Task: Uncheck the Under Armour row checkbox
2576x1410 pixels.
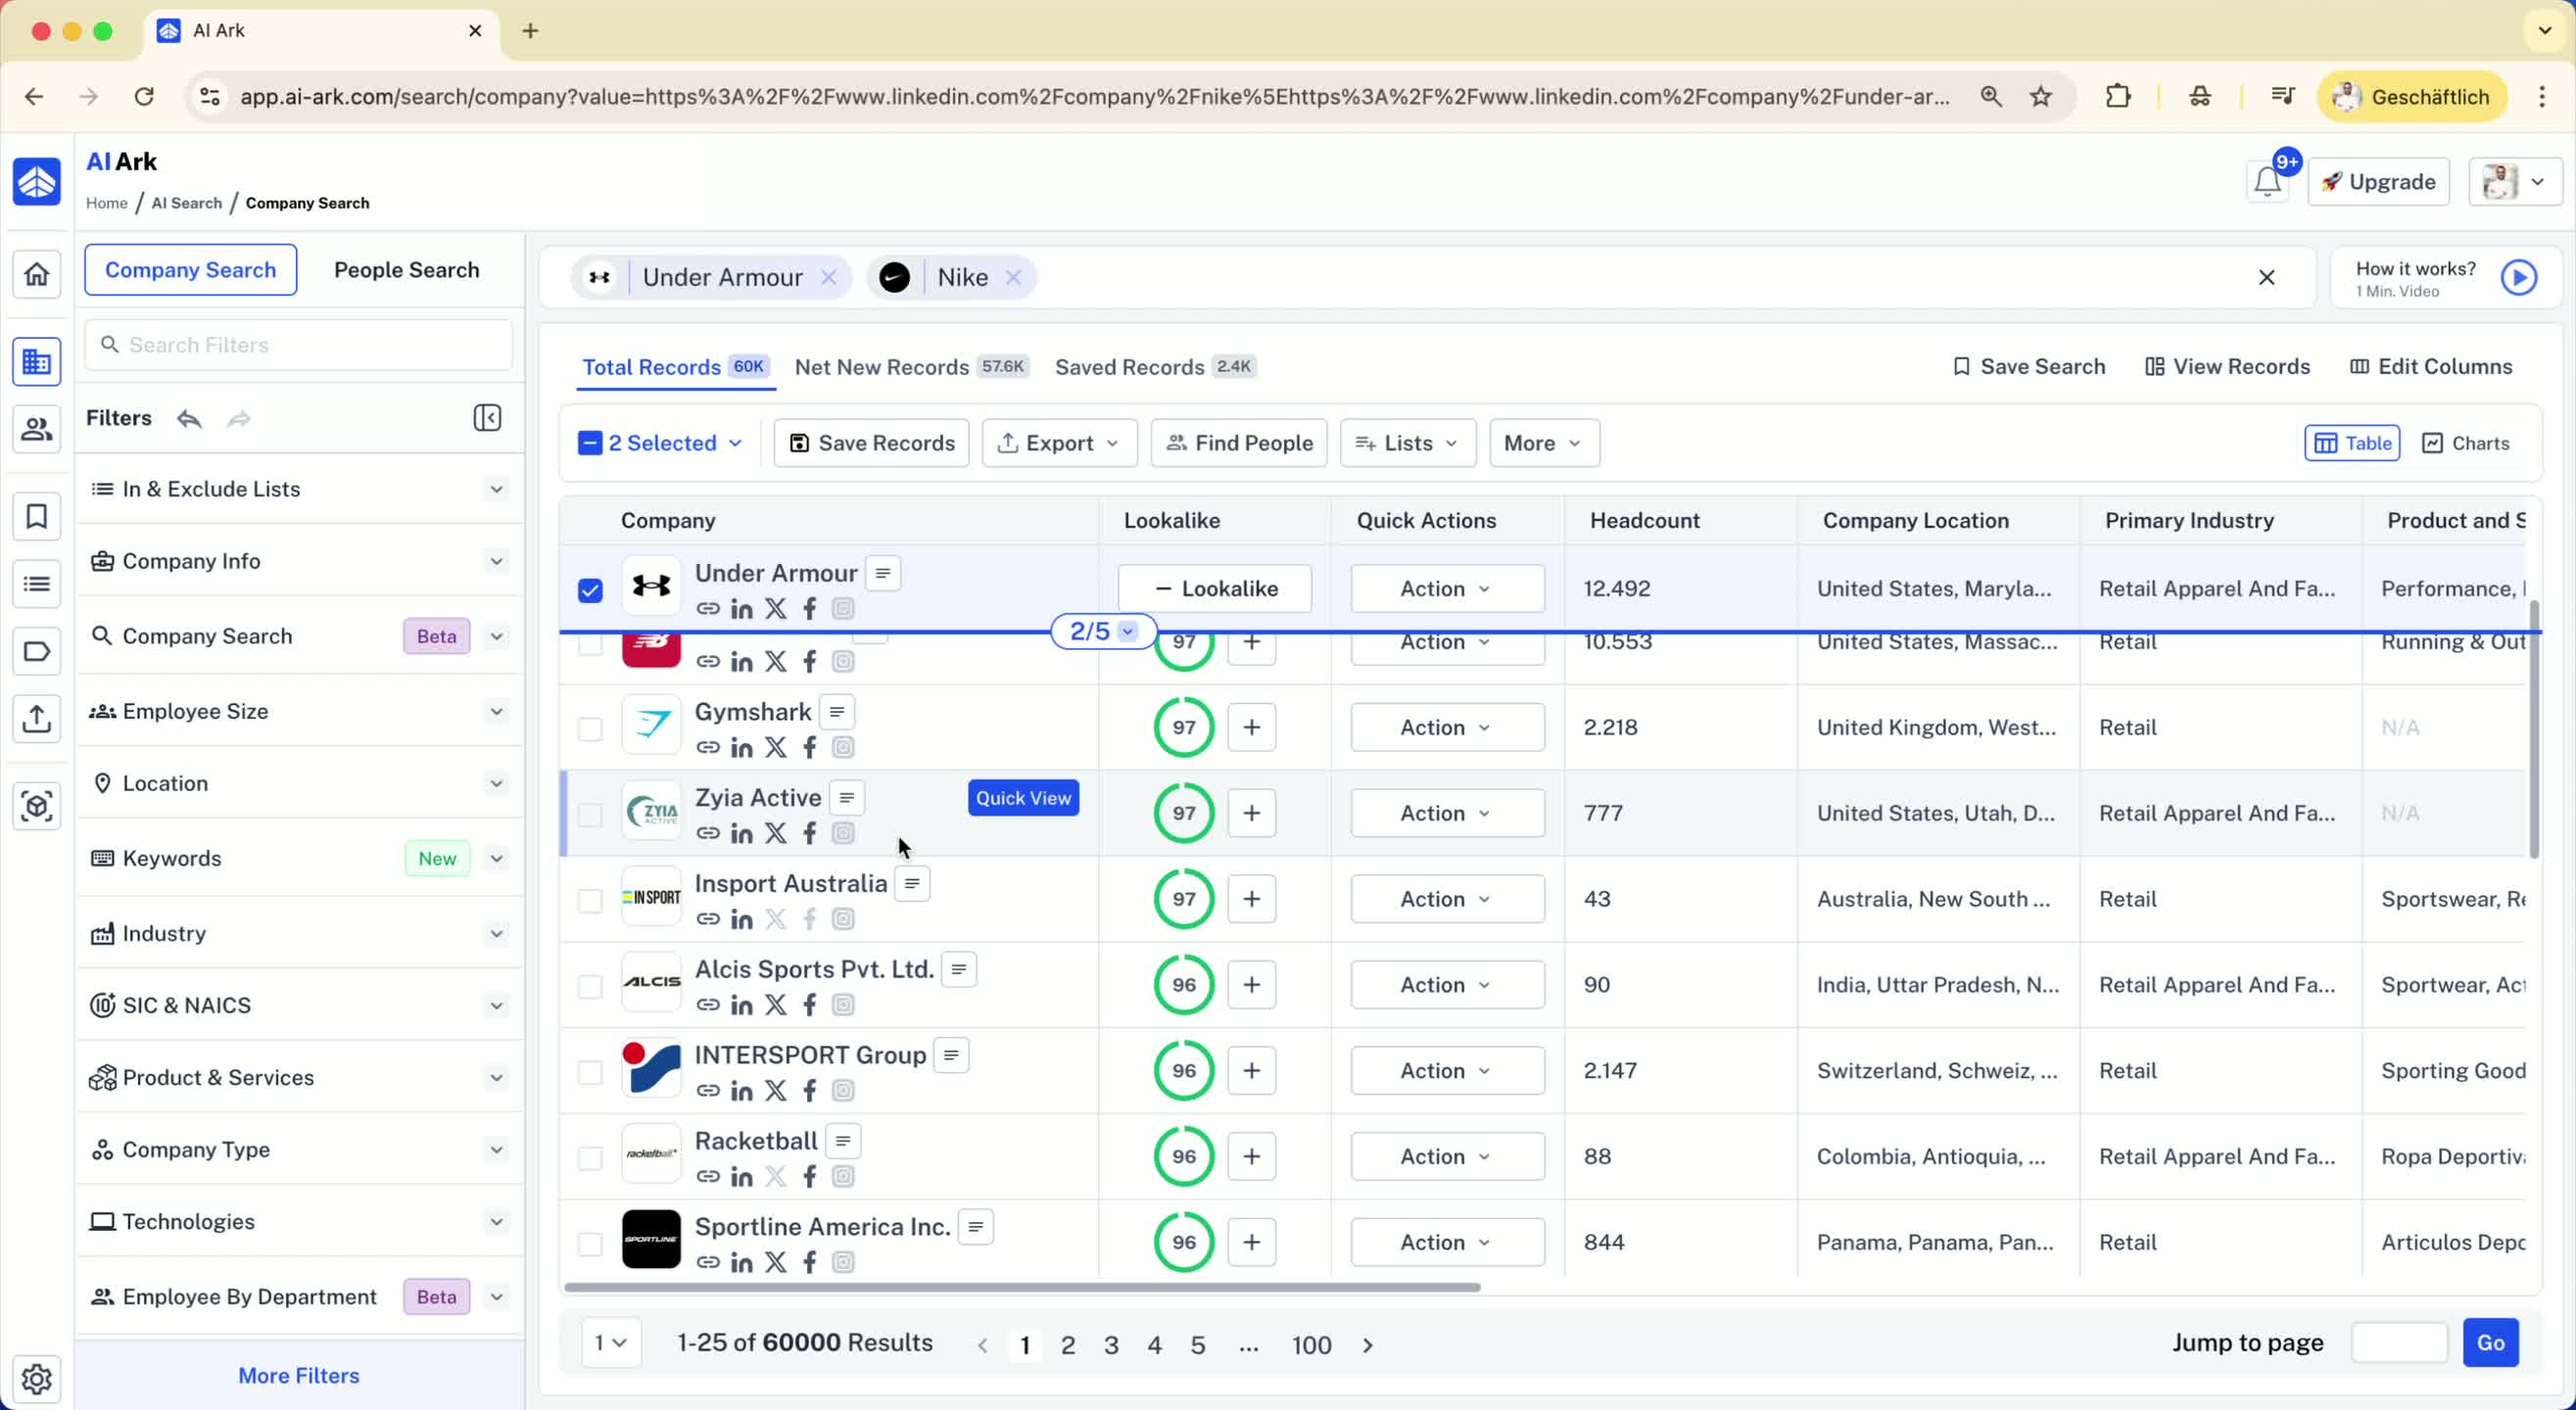Action: click(590, 590)
